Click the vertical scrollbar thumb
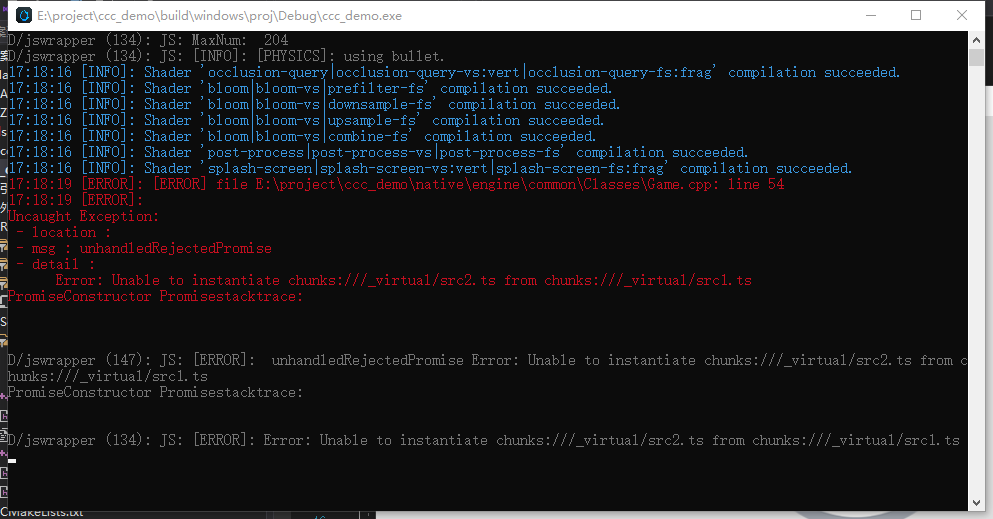993x519 pixels. coord(976,57)
